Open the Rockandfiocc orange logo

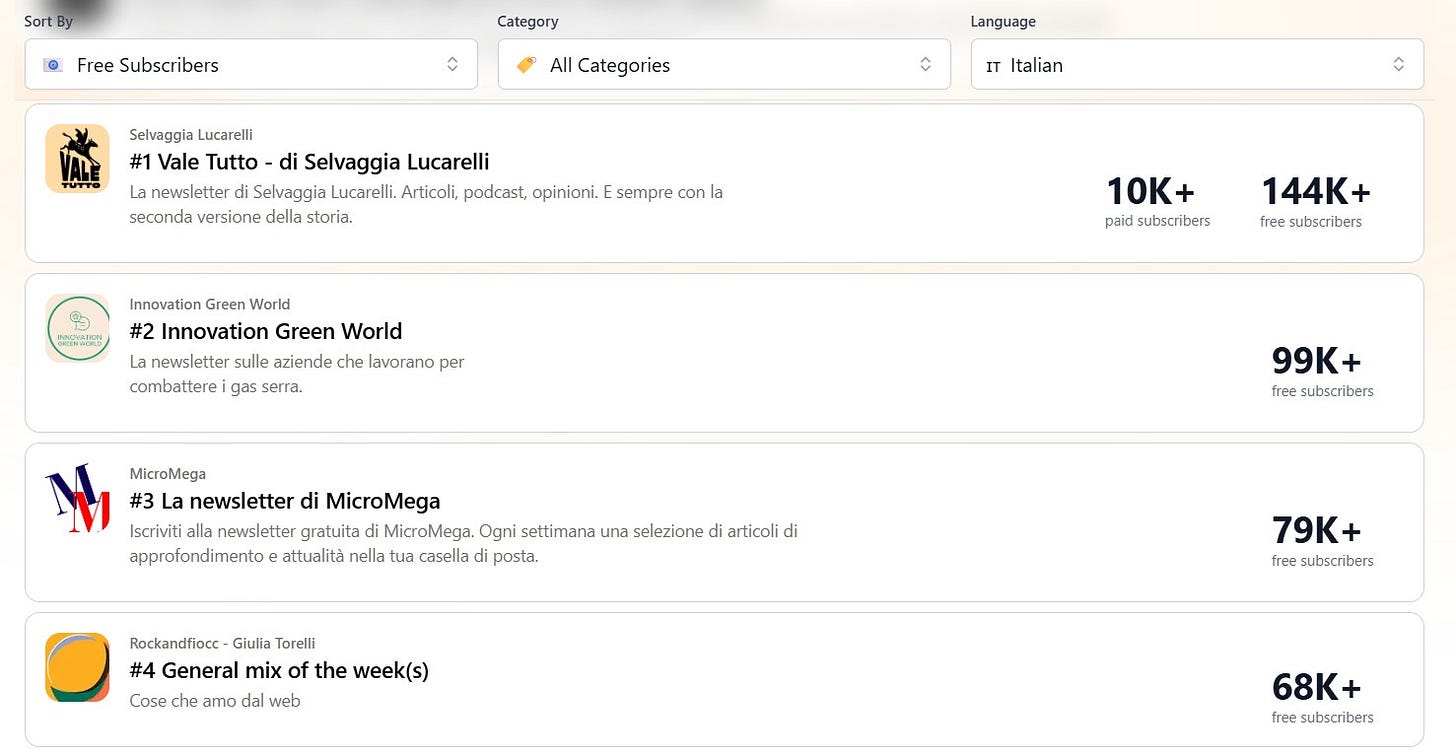pyautogui.click(x=77, y=667)
